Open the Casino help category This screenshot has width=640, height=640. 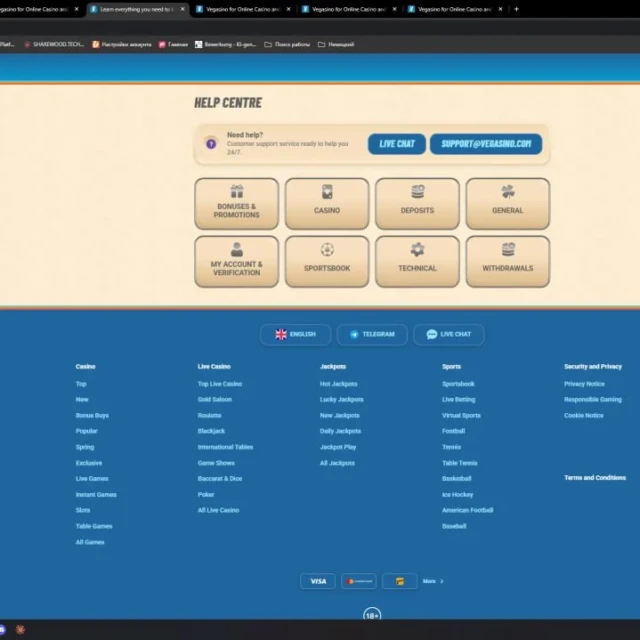click(x=327, y=204)
